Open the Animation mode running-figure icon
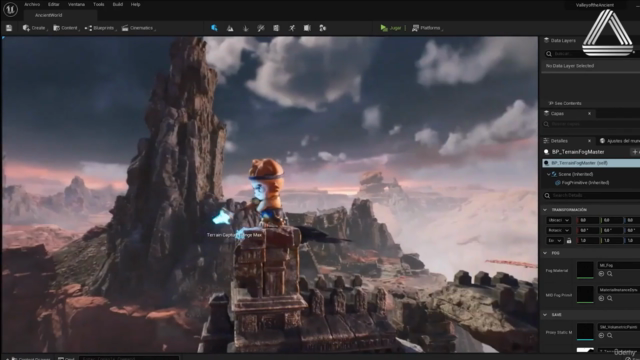The width and height of the screenshot is (640, 360). click(x=292, y=28)
